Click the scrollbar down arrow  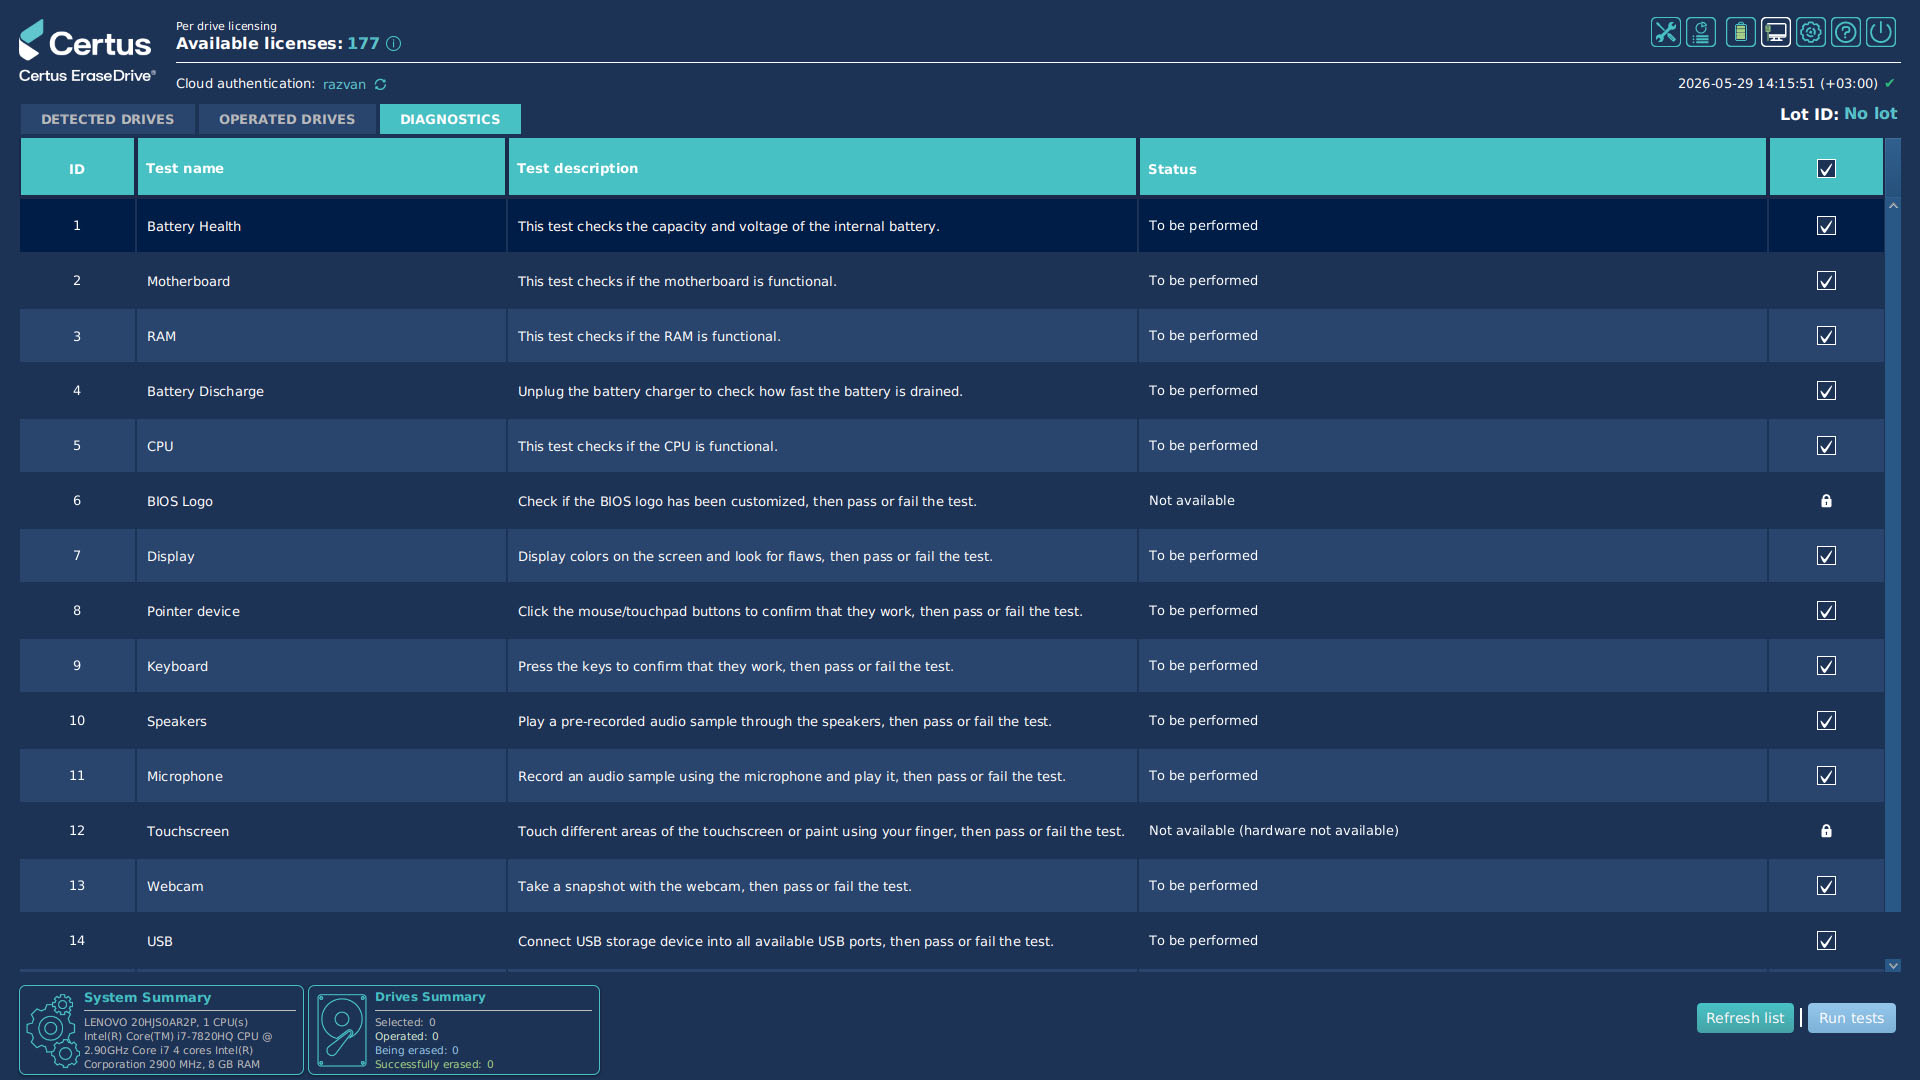coord(1893,966)
